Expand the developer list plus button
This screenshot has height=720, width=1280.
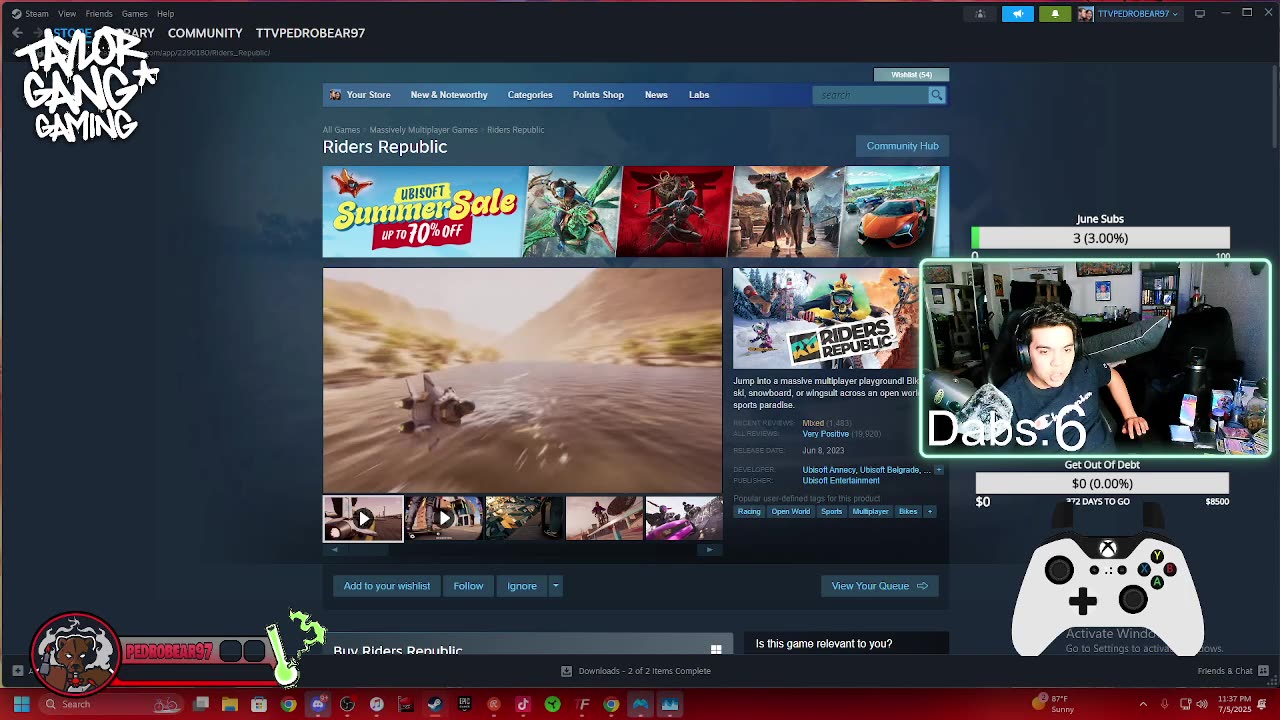[x=938, y=470]
